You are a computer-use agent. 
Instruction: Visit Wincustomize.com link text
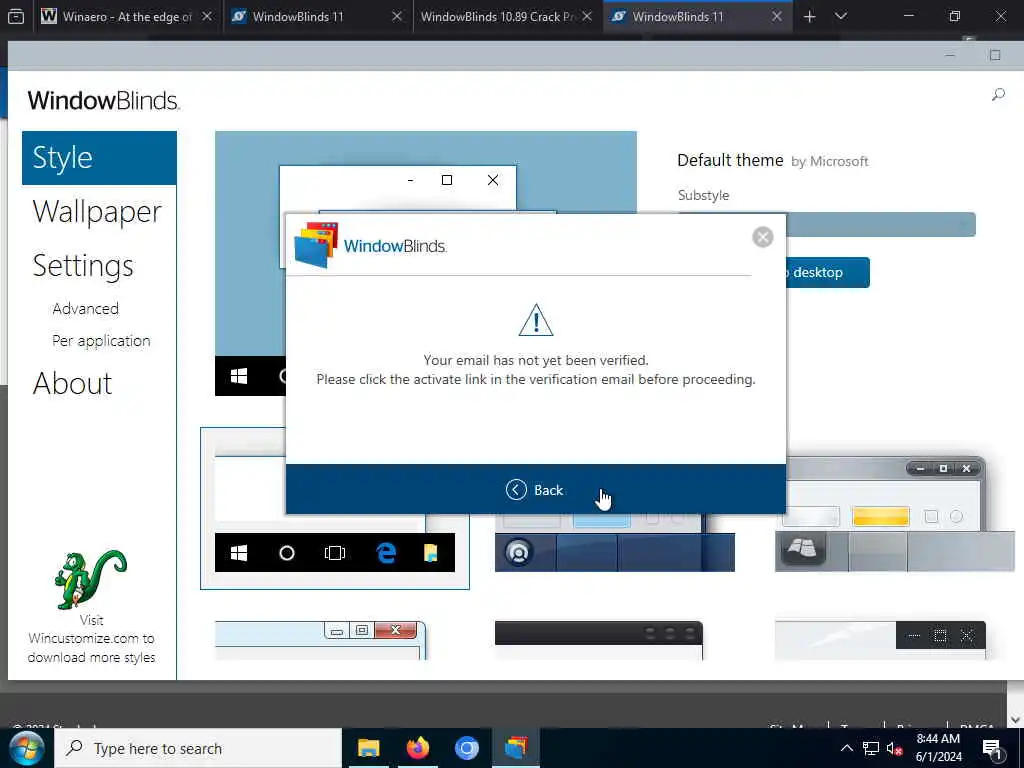[91, 639]
